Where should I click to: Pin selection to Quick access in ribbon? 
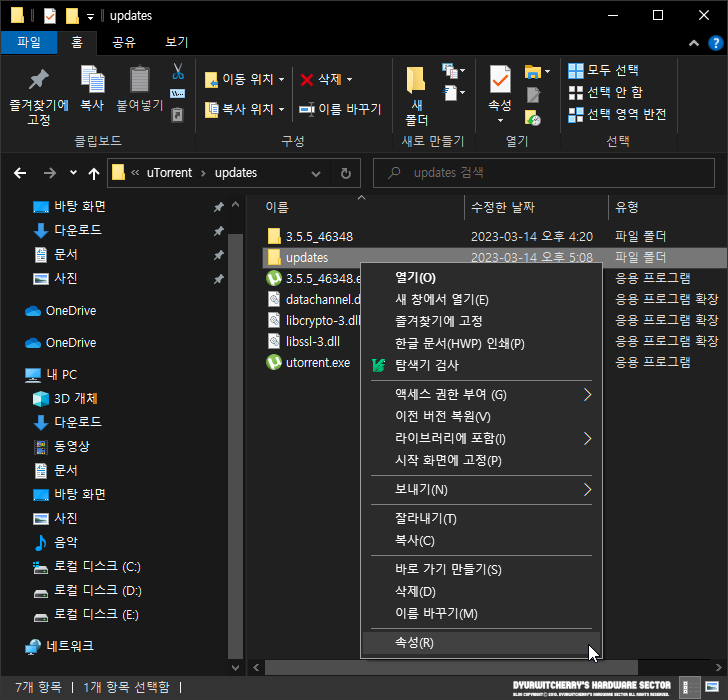coord(39,96)
